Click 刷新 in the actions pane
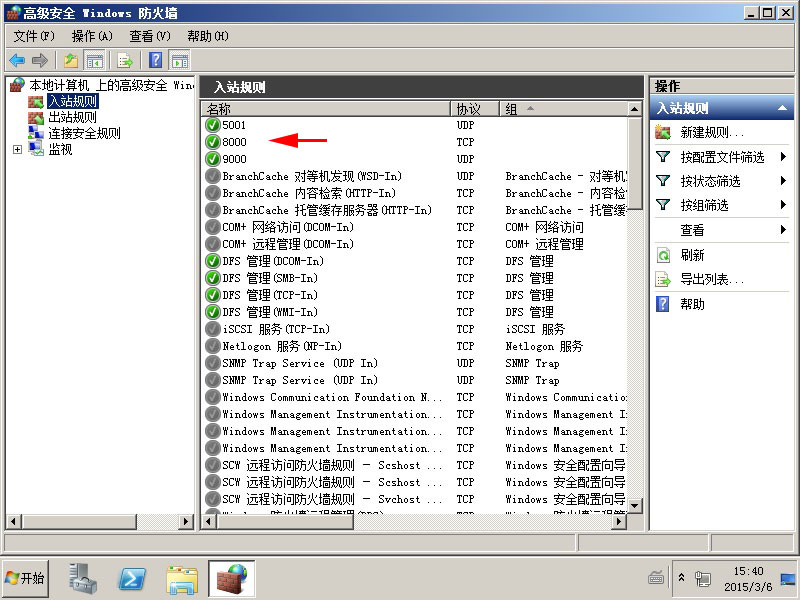Image resolution: width=800 pixels, height=600 pixels. pos(692,255)
